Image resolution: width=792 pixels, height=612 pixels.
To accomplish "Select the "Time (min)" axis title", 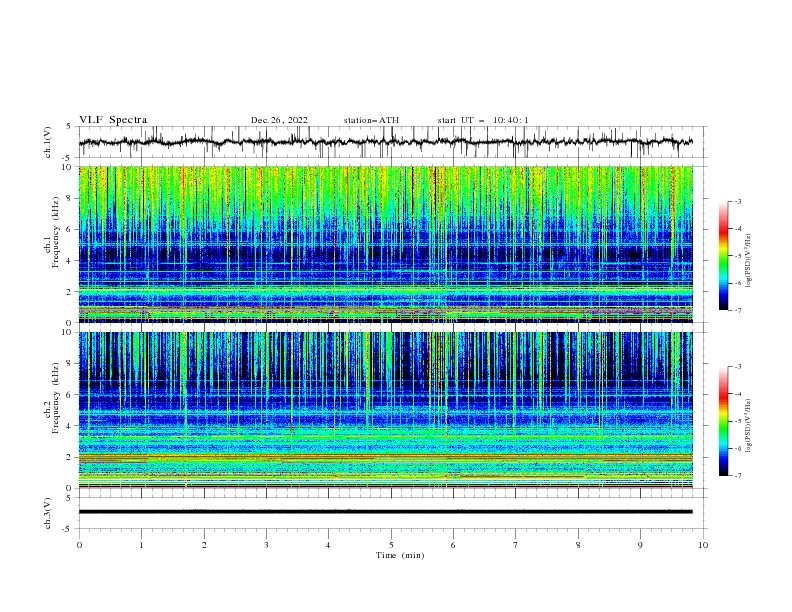I will point(400,555).
